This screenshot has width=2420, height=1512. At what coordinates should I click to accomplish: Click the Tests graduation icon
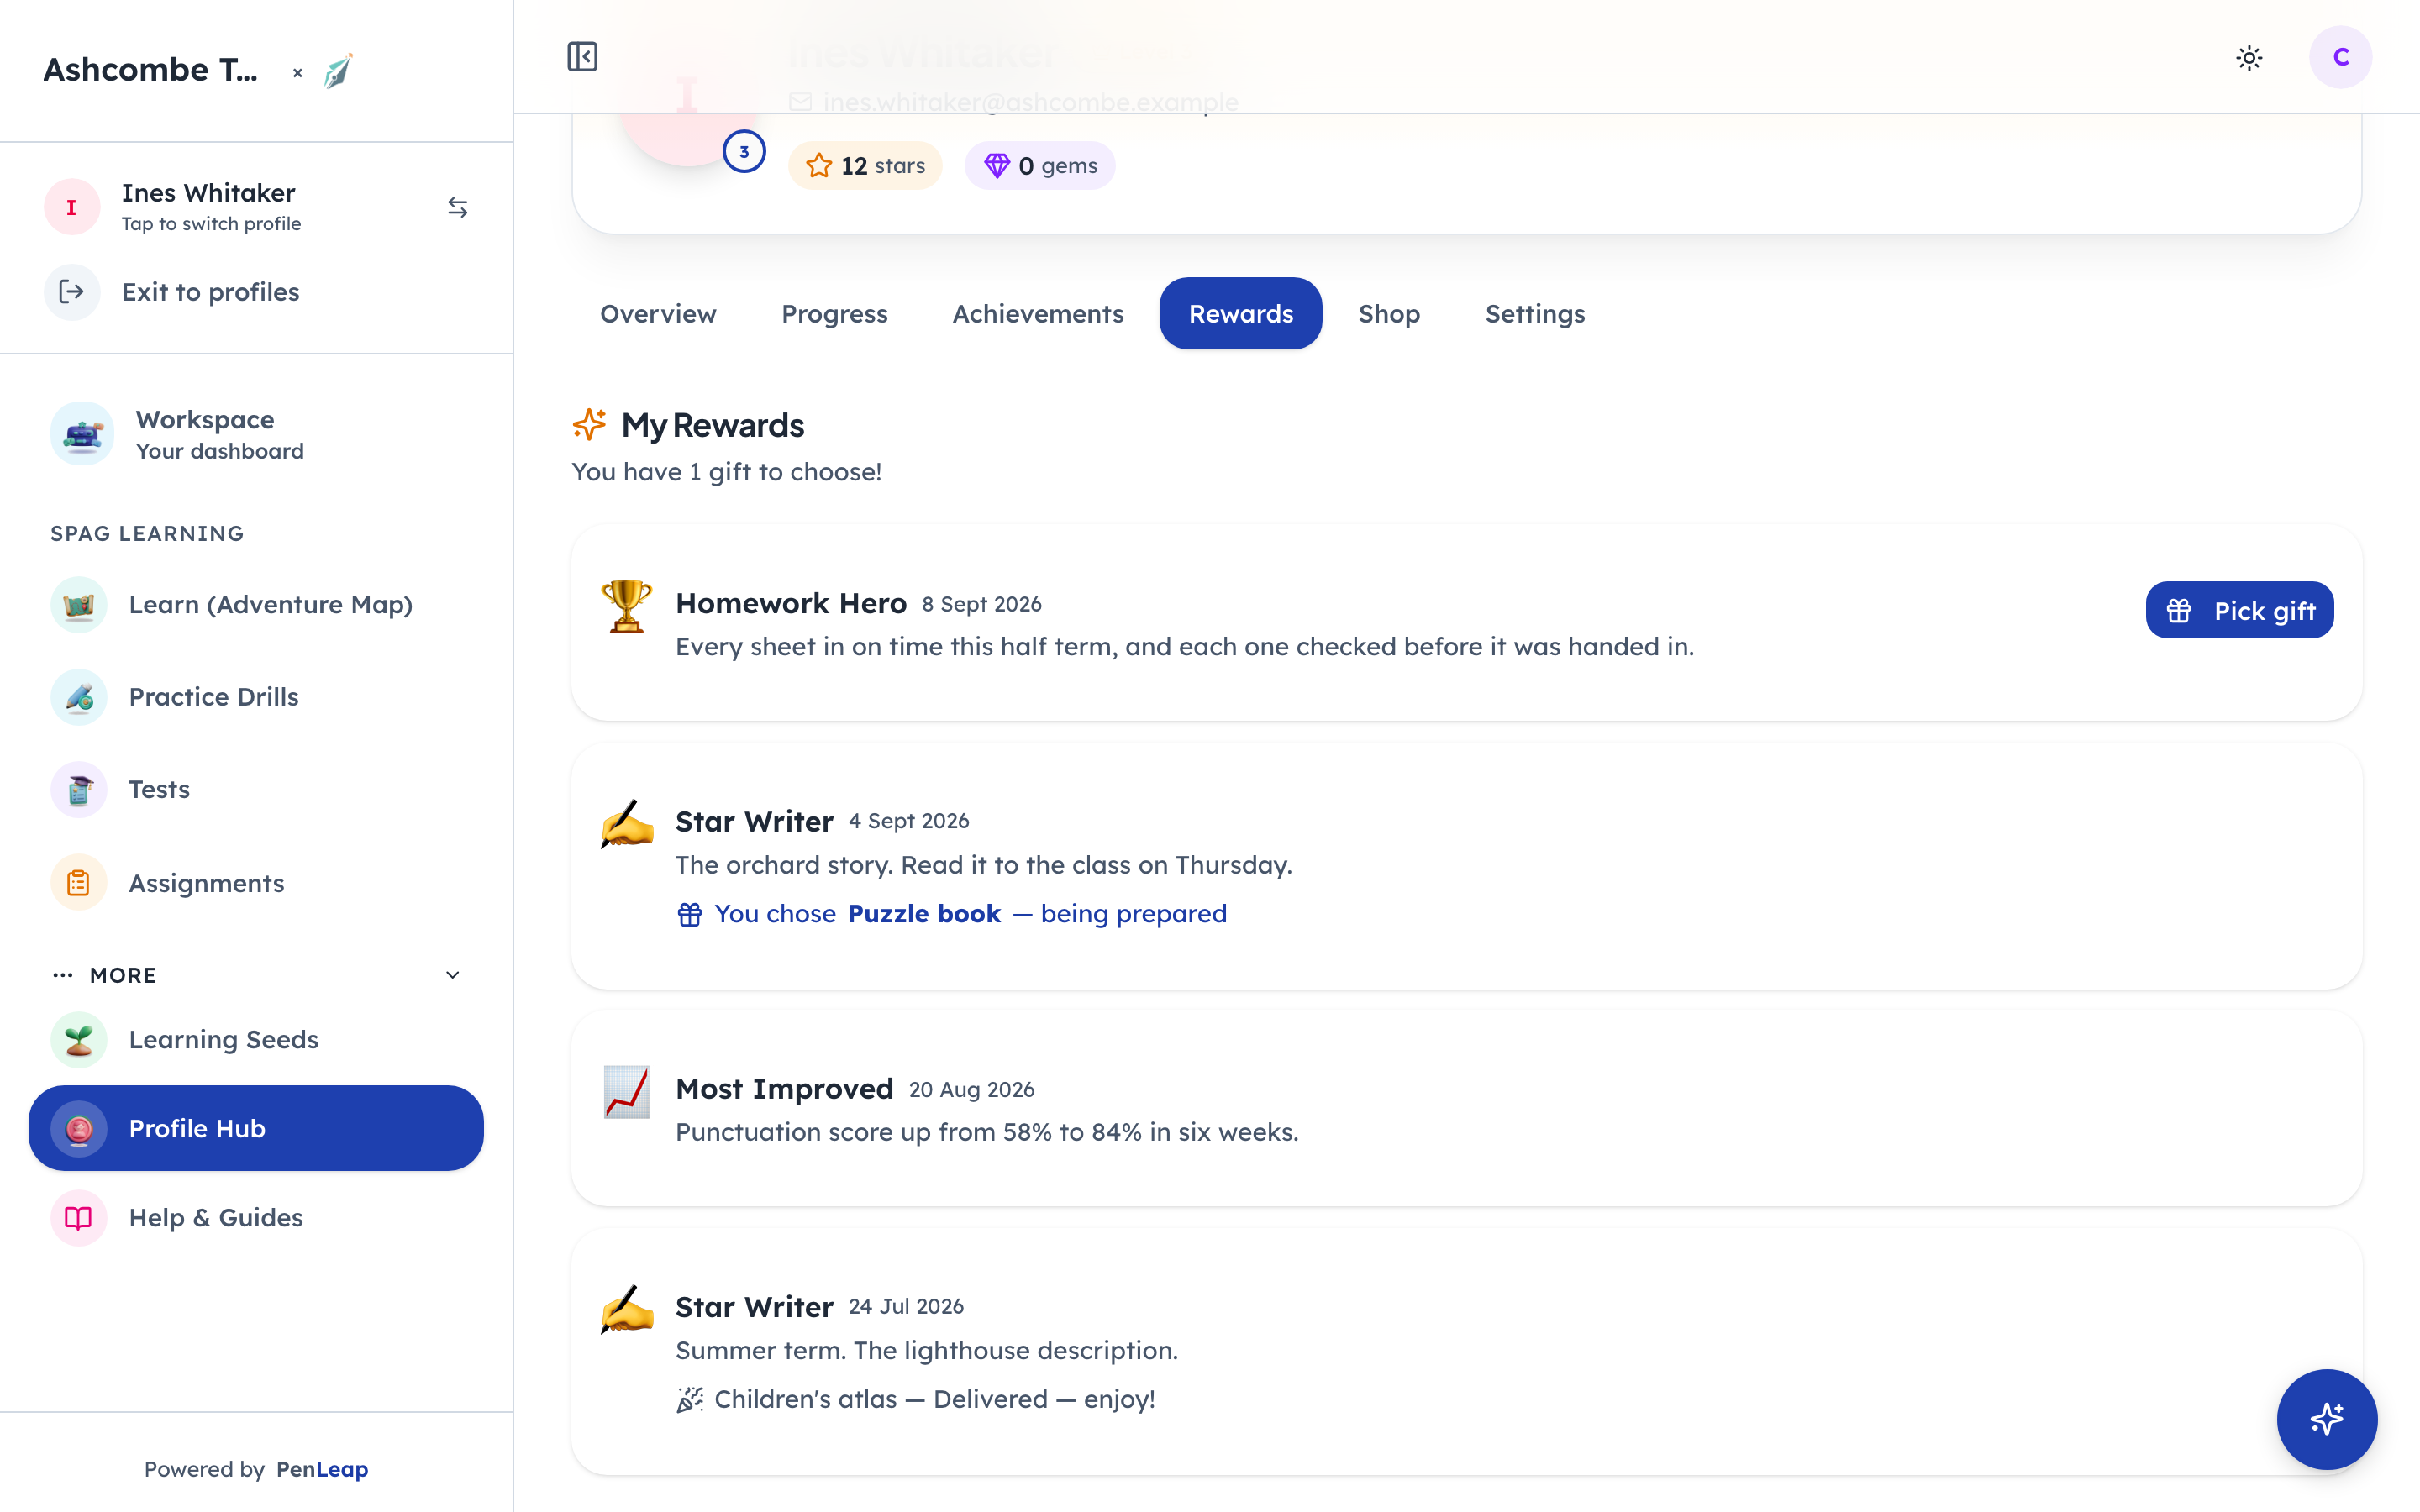[x=79, y=790]
